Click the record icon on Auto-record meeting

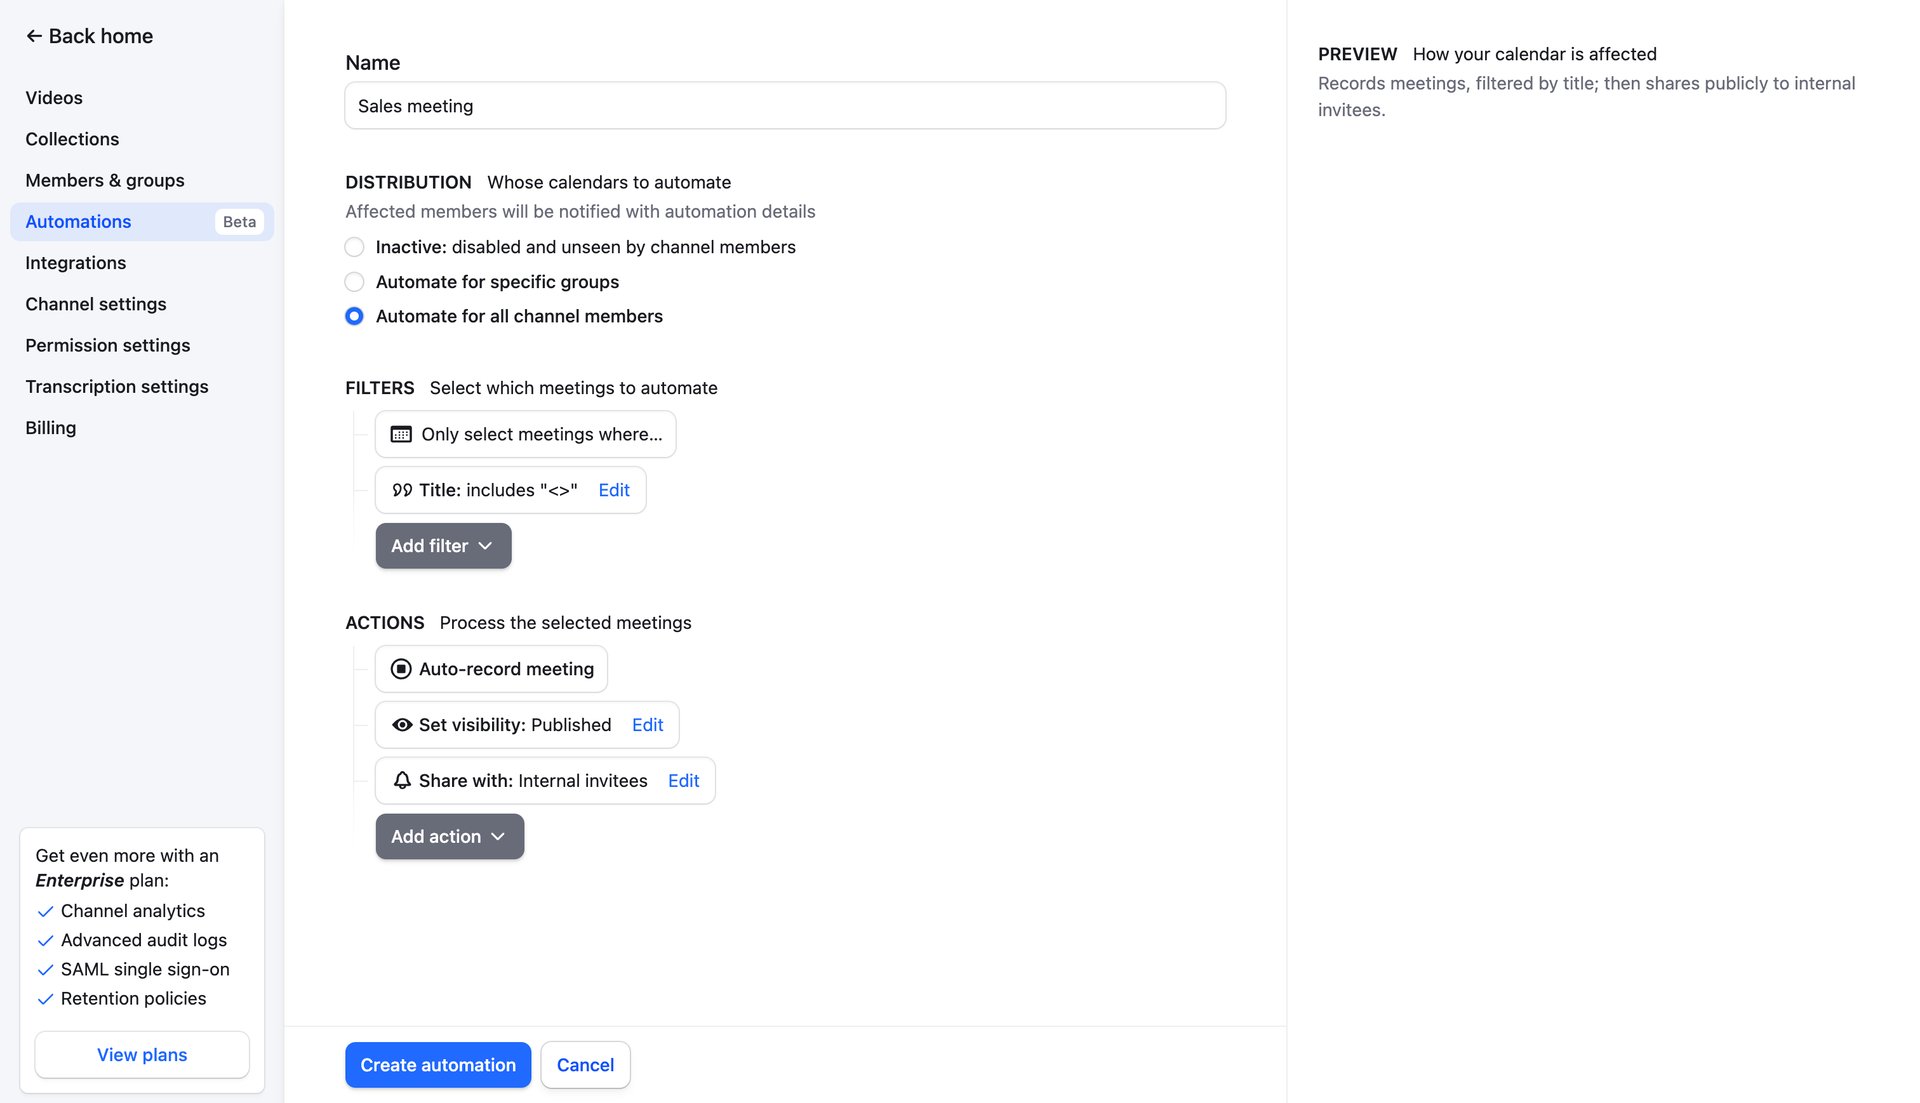(400, 668)
